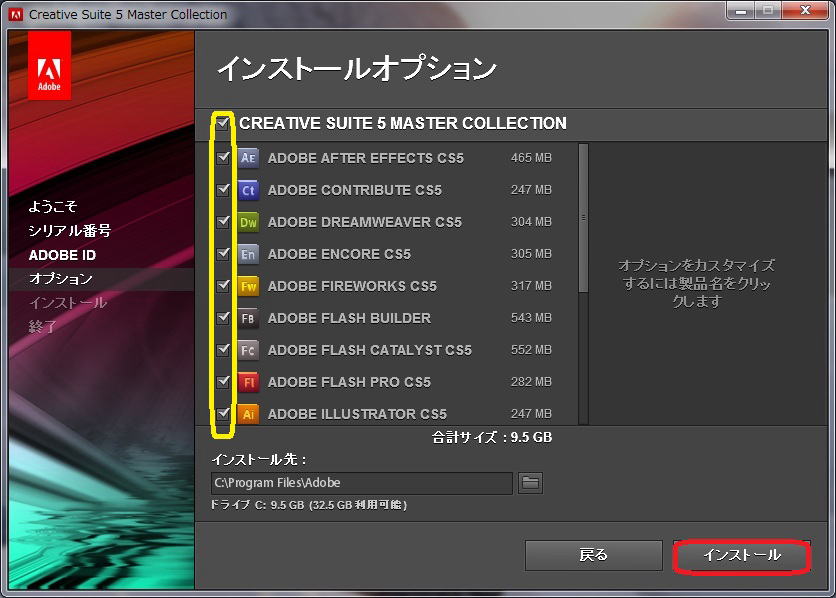Image resolution: width=836 pixels, height=598 pixels.
Task: Click the product list scrollbar thumb
Action: pyautogui.click(x=583, y=218)
